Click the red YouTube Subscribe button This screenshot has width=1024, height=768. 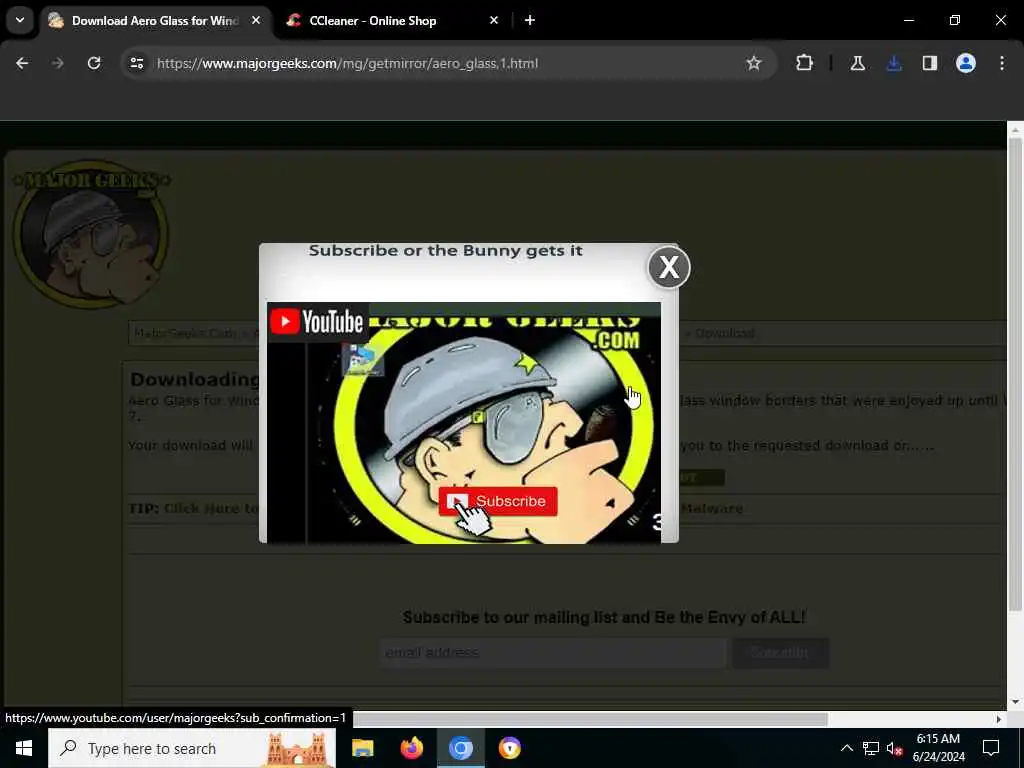pos(498,501)
